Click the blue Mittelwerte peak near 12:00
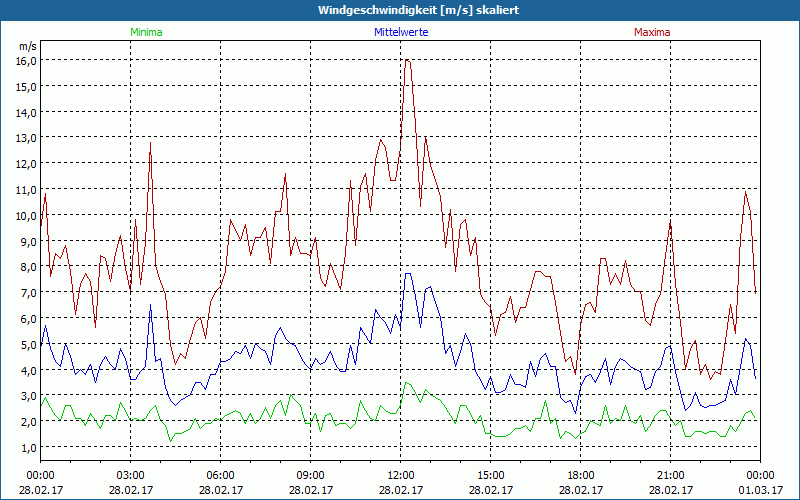This screenshot has height=500, width=800. (408, 274)
